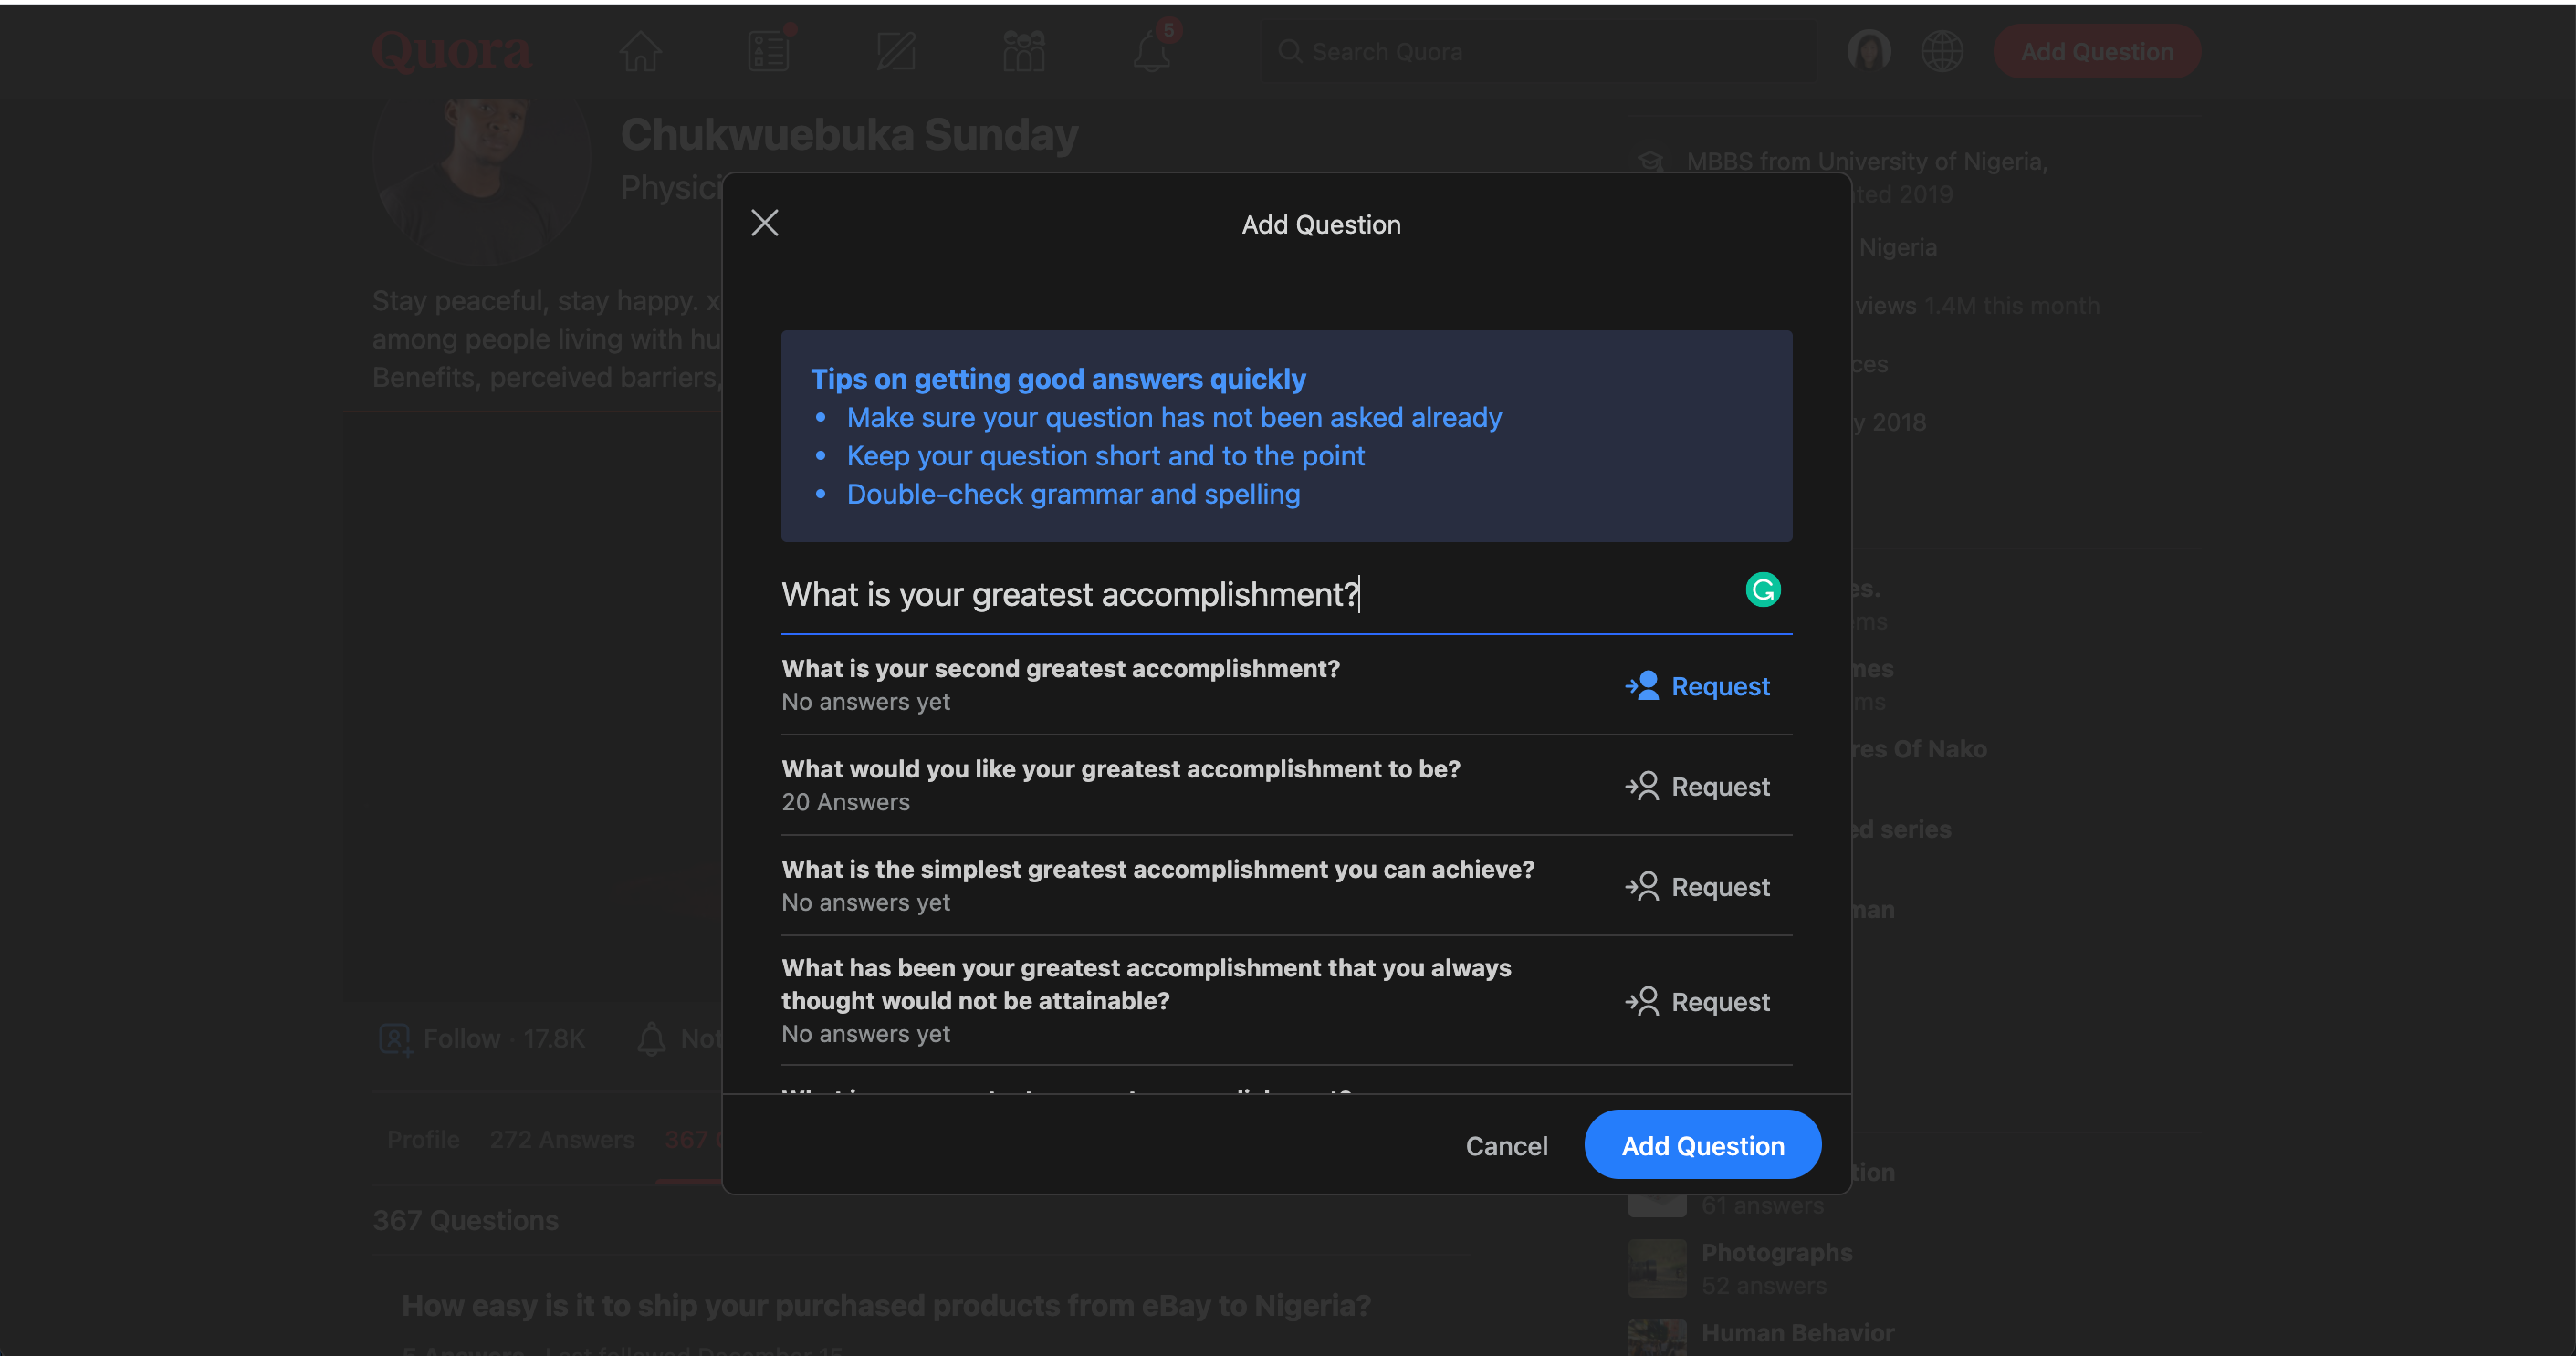Close the Add Question dialog with X
The image size is (2576, 1356).
[765, 222]
